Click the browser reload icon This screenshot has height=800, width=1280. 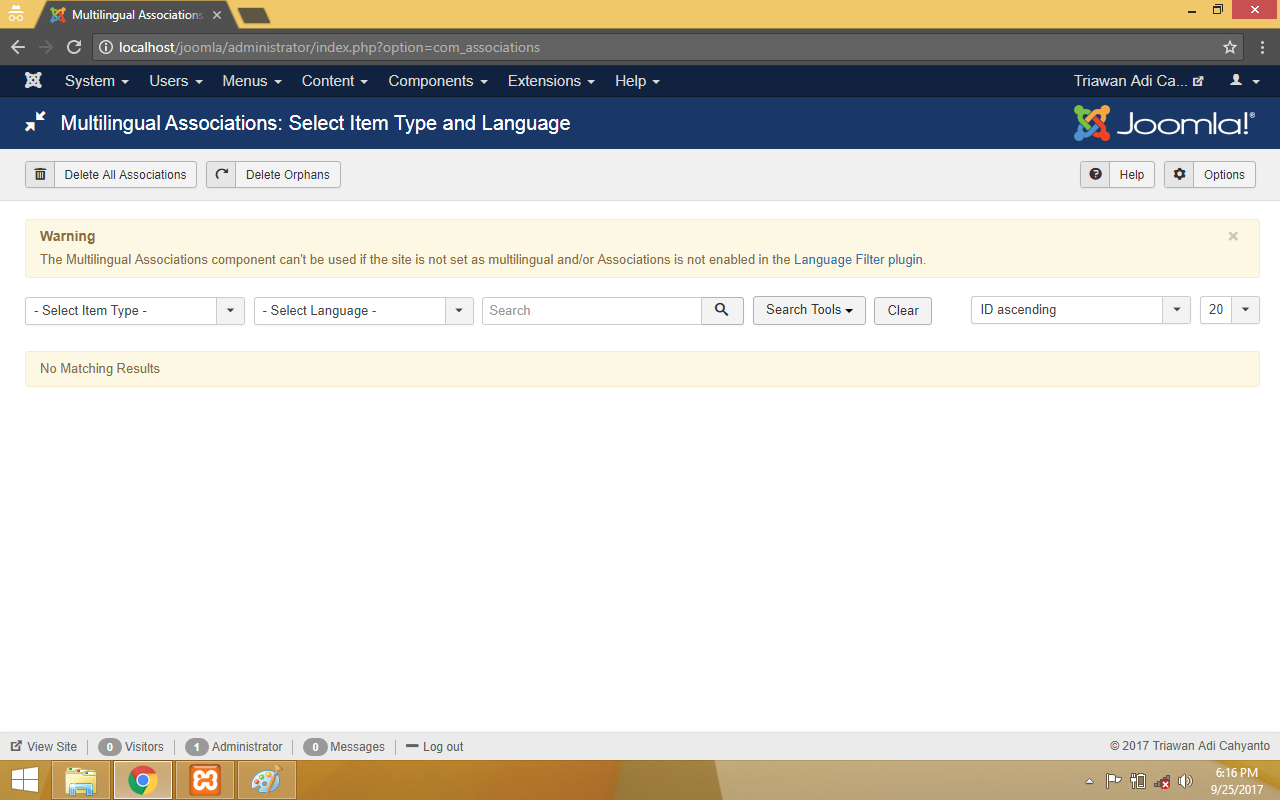click(x=73, y=47)
